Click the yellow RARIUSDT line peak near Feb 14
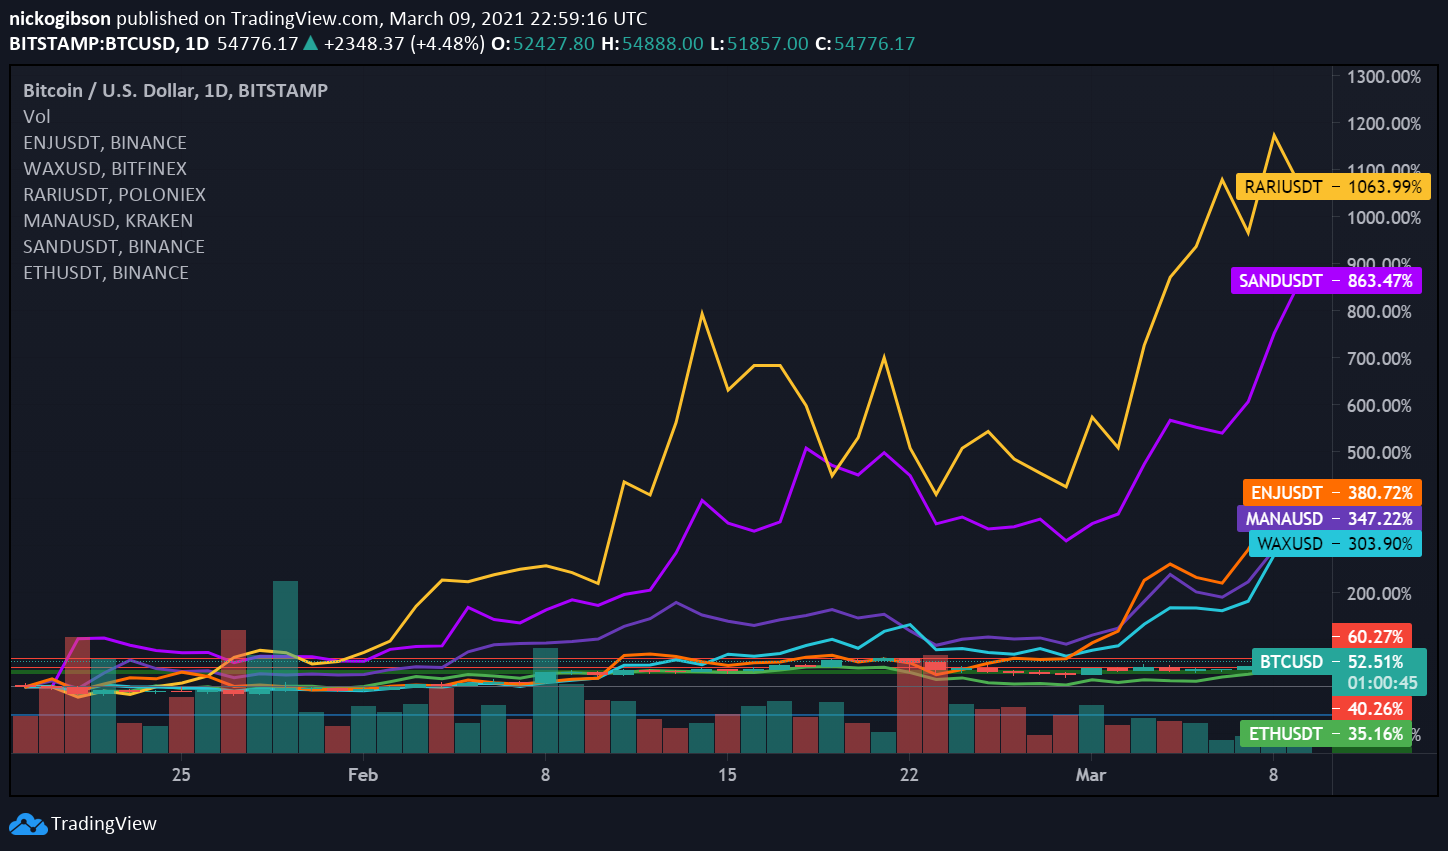This screenshot has width=1448, height=851. (x=702, y=313)
